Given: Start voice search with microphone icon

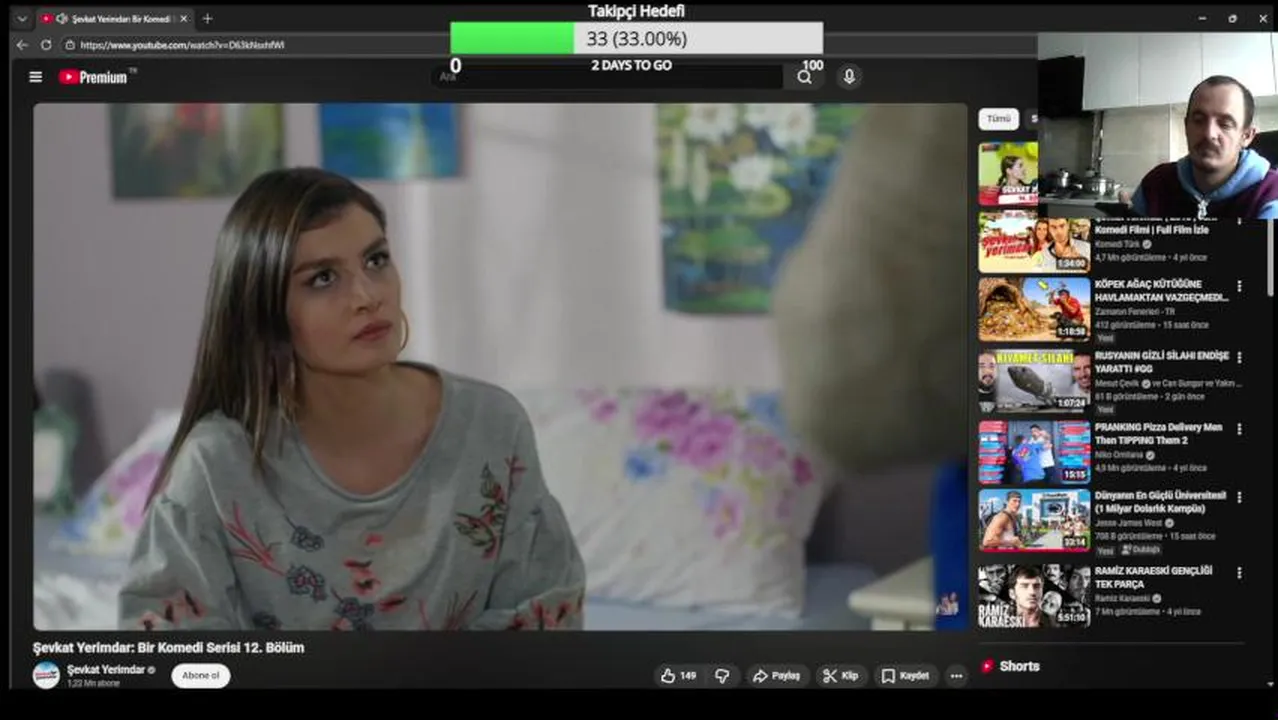Looking at the screenshot, I should point(849,77).
